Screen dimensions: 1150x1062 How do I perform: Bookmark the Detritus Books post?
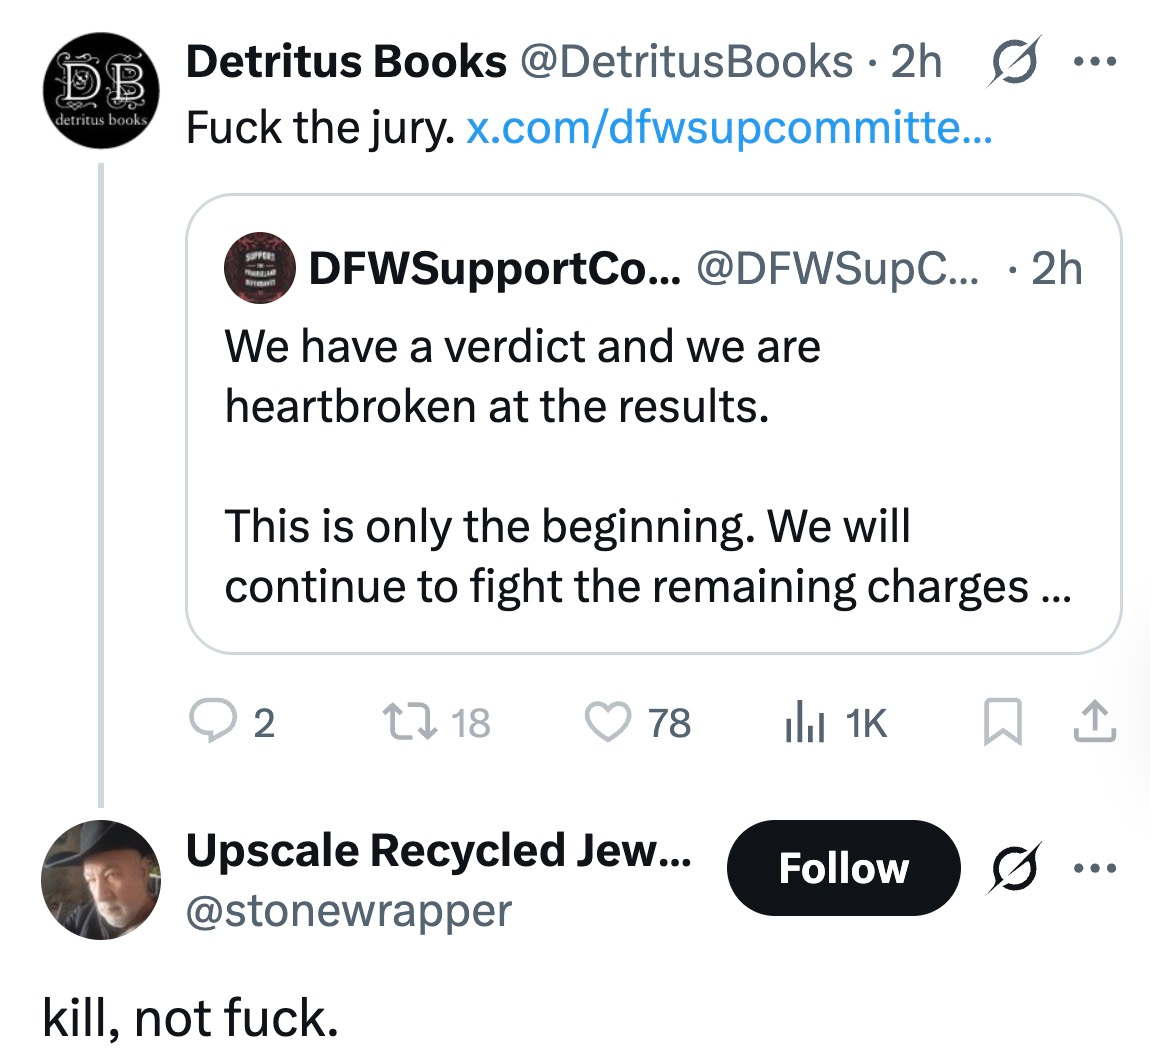(x=999, y=722)
